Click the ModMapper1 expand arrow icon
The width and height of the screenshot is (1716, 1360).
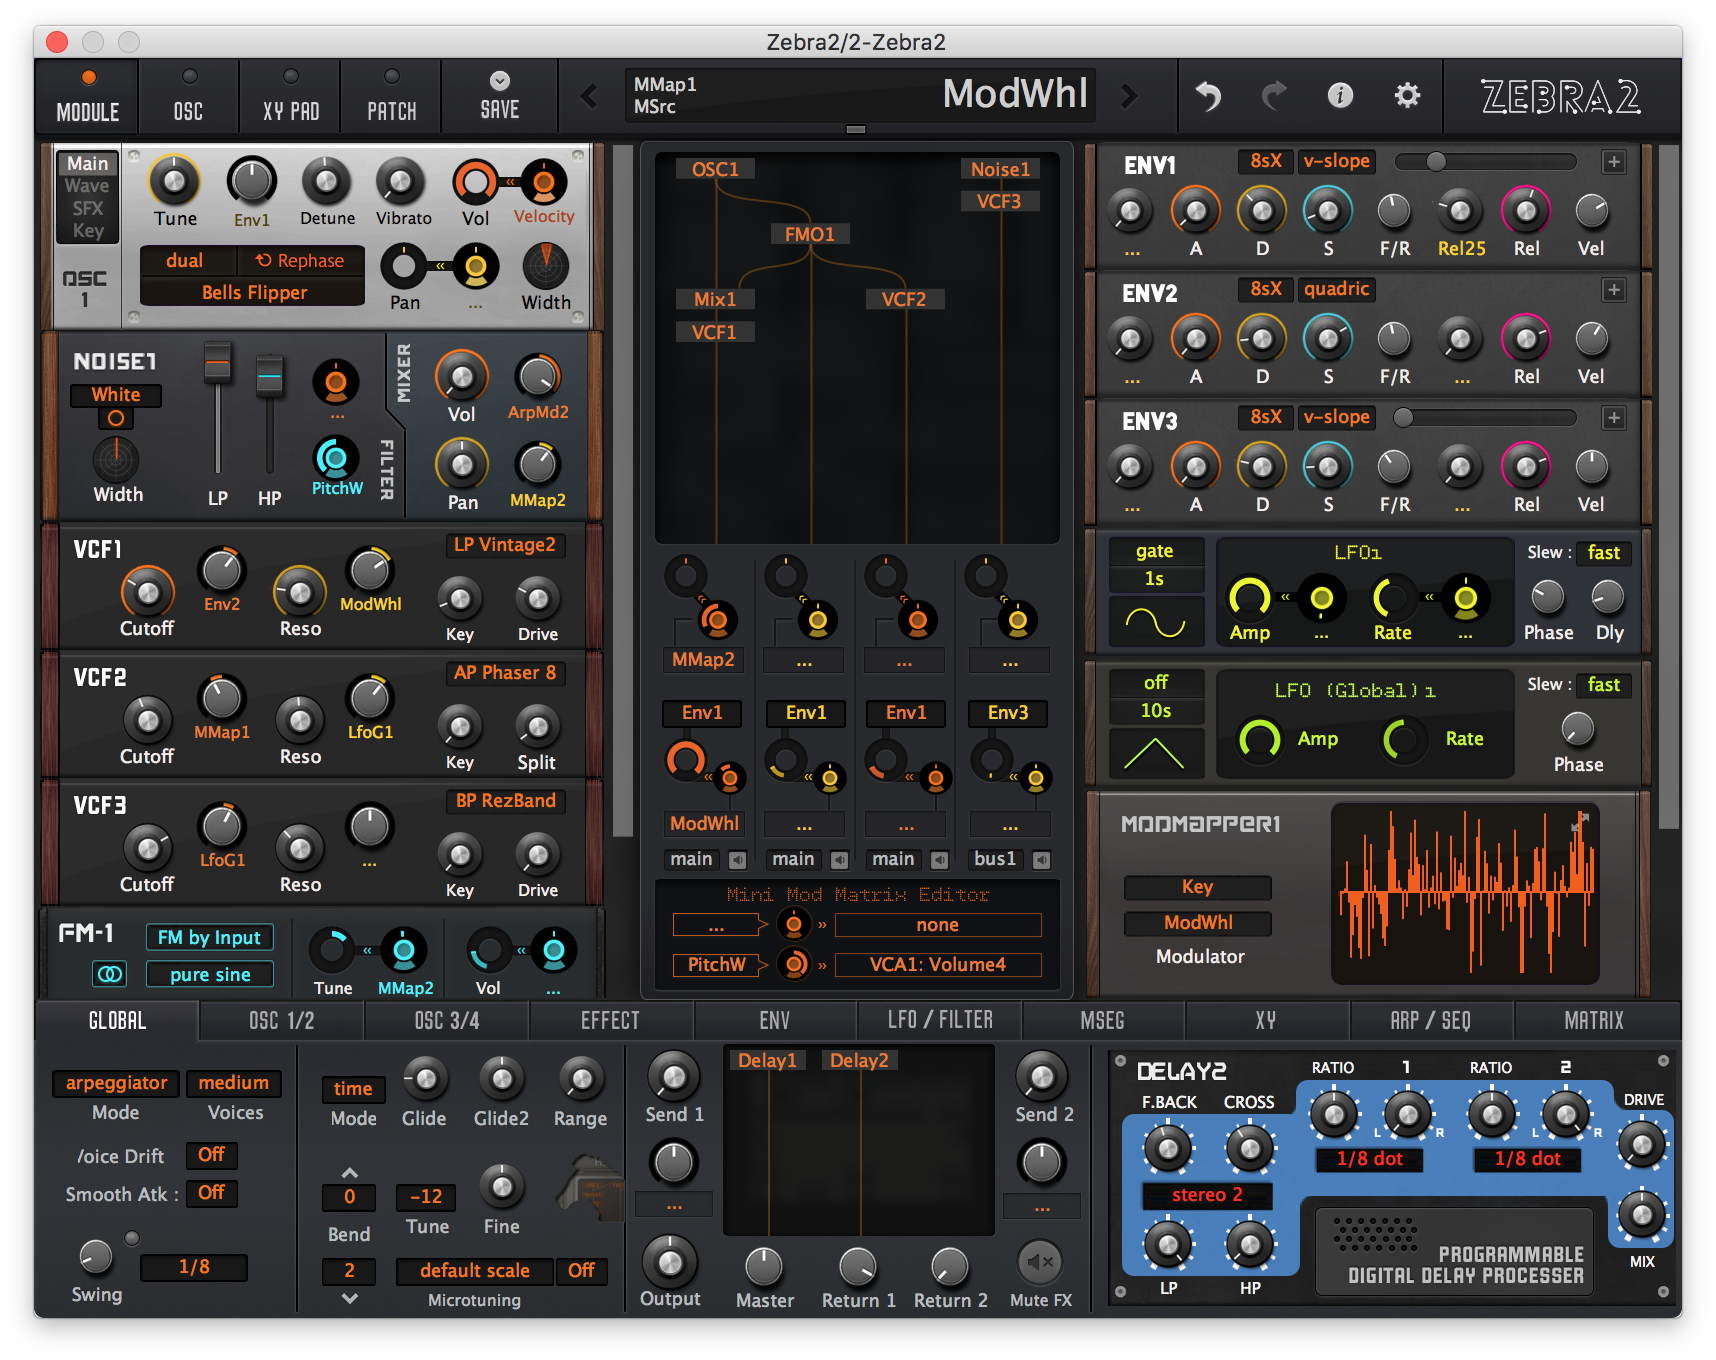click(1580, 822)
